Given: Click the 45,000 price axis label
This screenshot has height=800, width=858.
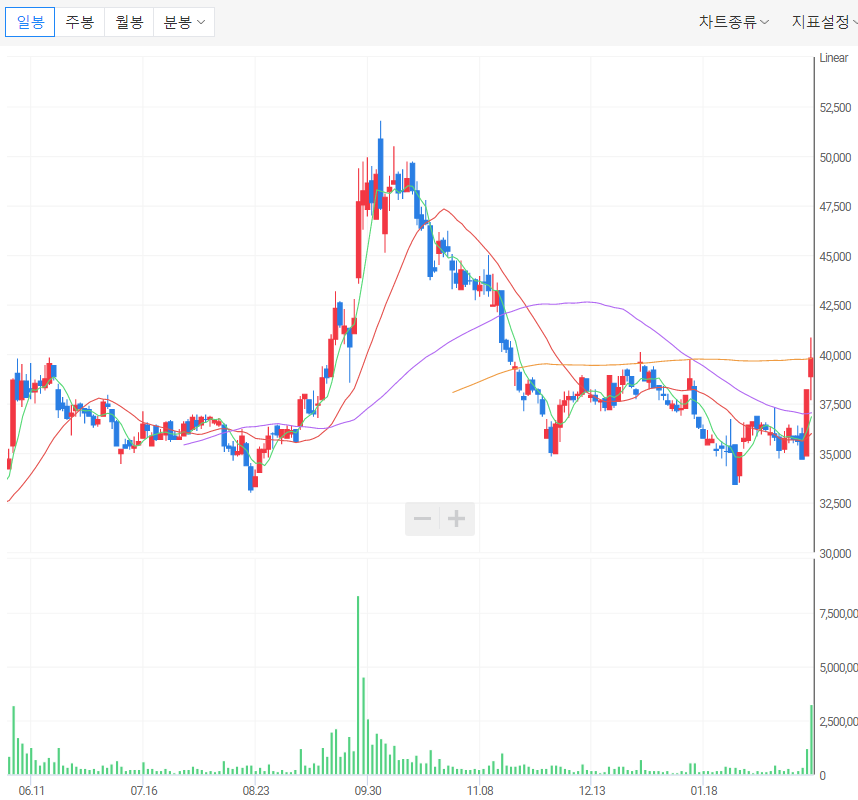Looking at the screenshot, I should pos(835,257).
